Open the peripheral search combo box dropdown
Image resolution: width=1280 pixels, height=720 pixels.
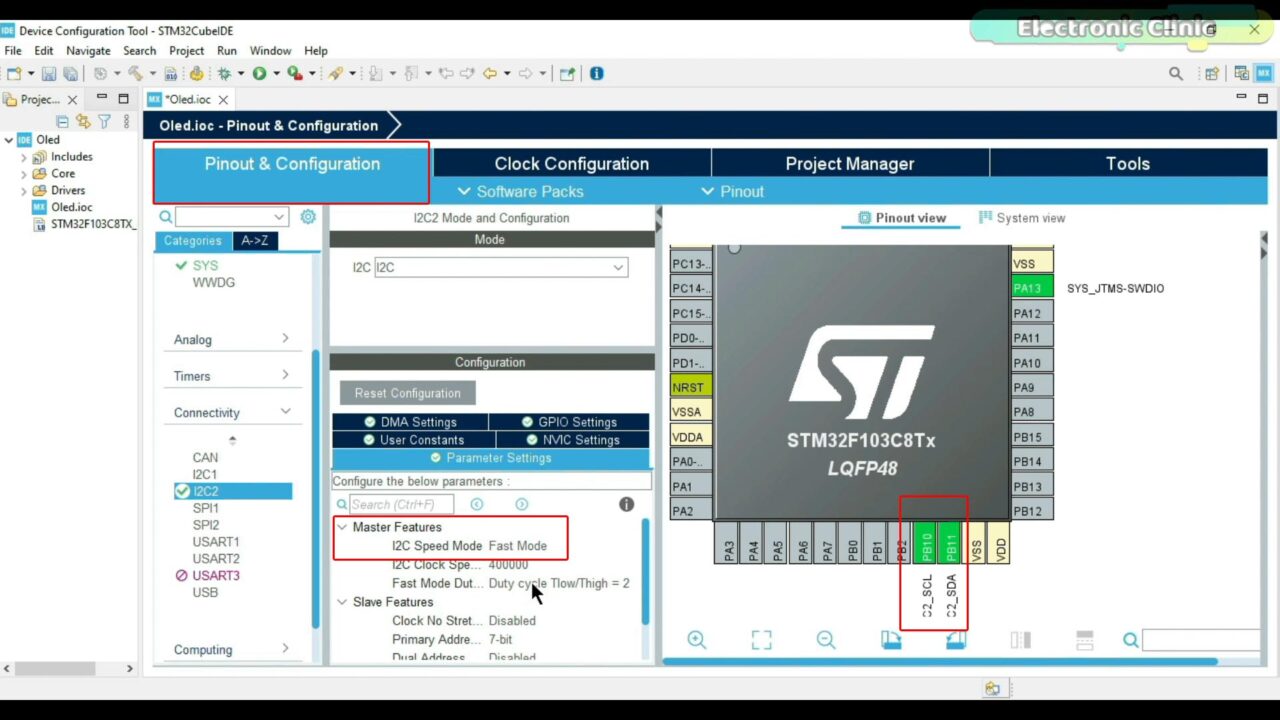click(279, 217)
